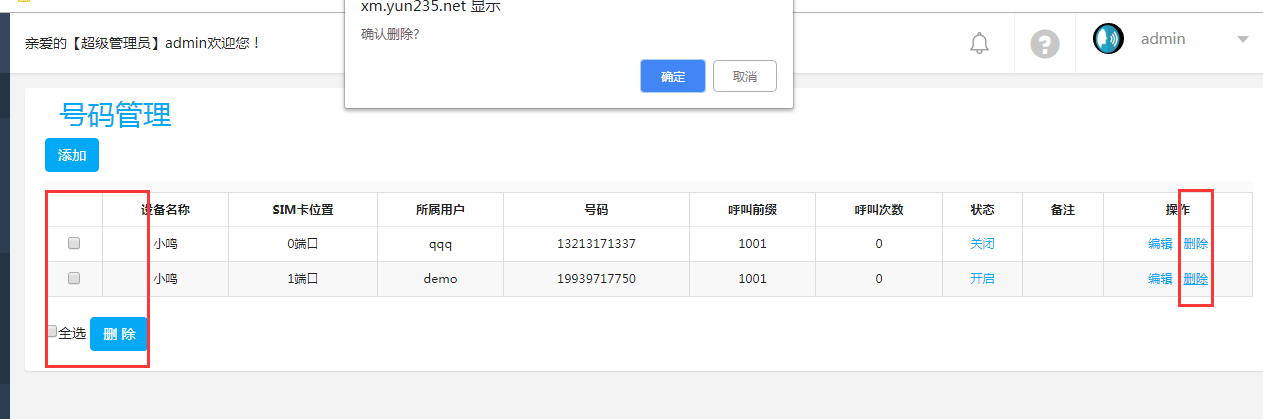The height and width of the screenshot is (419, 1263).
Task: Check the checkbox for the qqq row
Action: [x=74, y=243]
